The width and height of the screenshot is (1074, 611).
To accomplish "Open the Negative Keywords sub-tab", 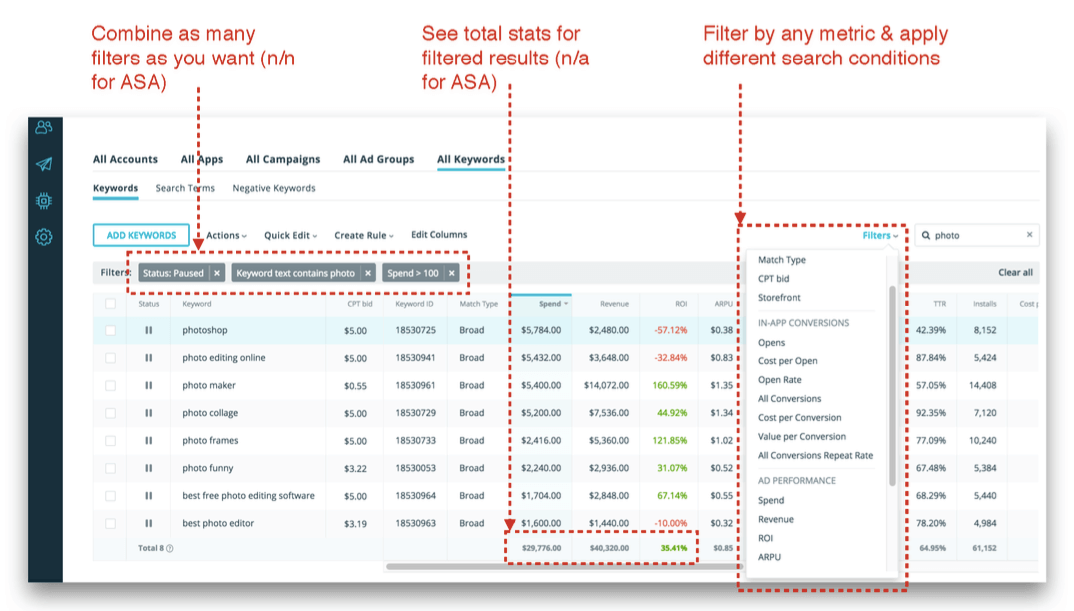I will [273, 188].
